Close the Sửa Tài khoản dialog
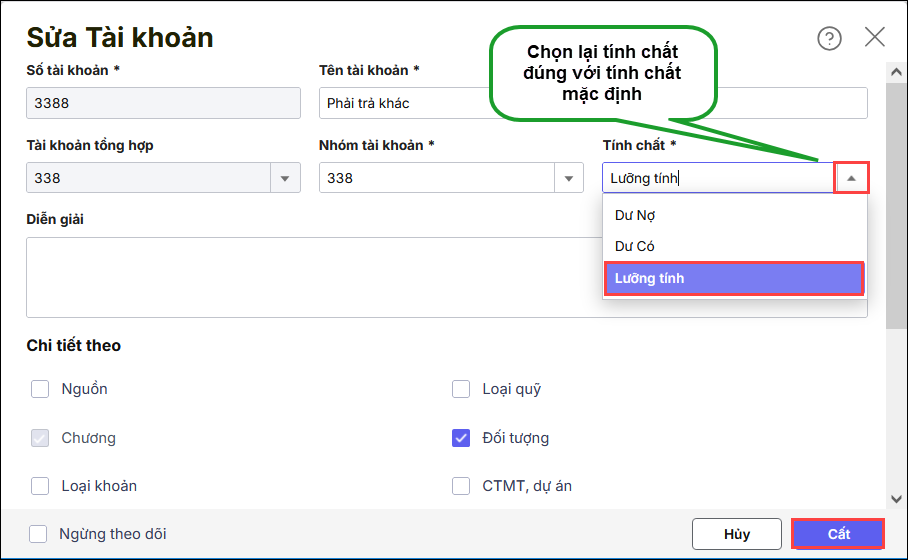 [x=875, y=38]
